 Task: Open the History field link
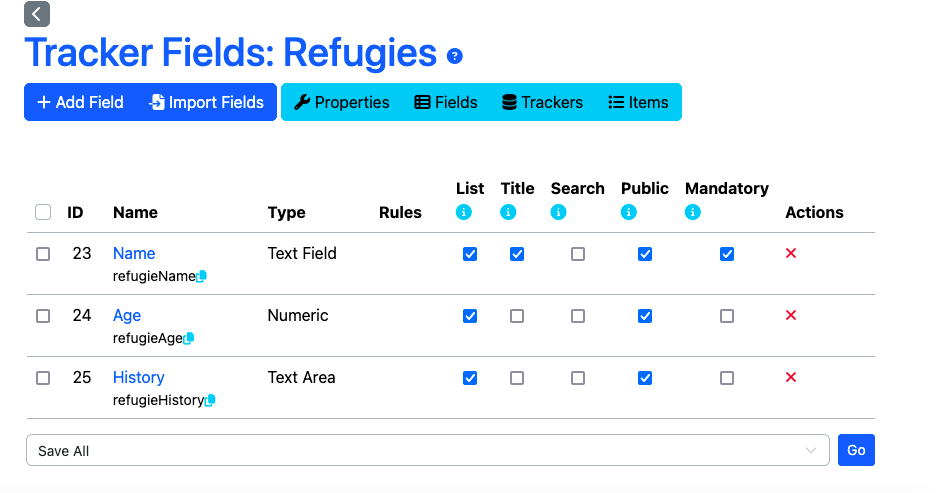pos(138,377)
